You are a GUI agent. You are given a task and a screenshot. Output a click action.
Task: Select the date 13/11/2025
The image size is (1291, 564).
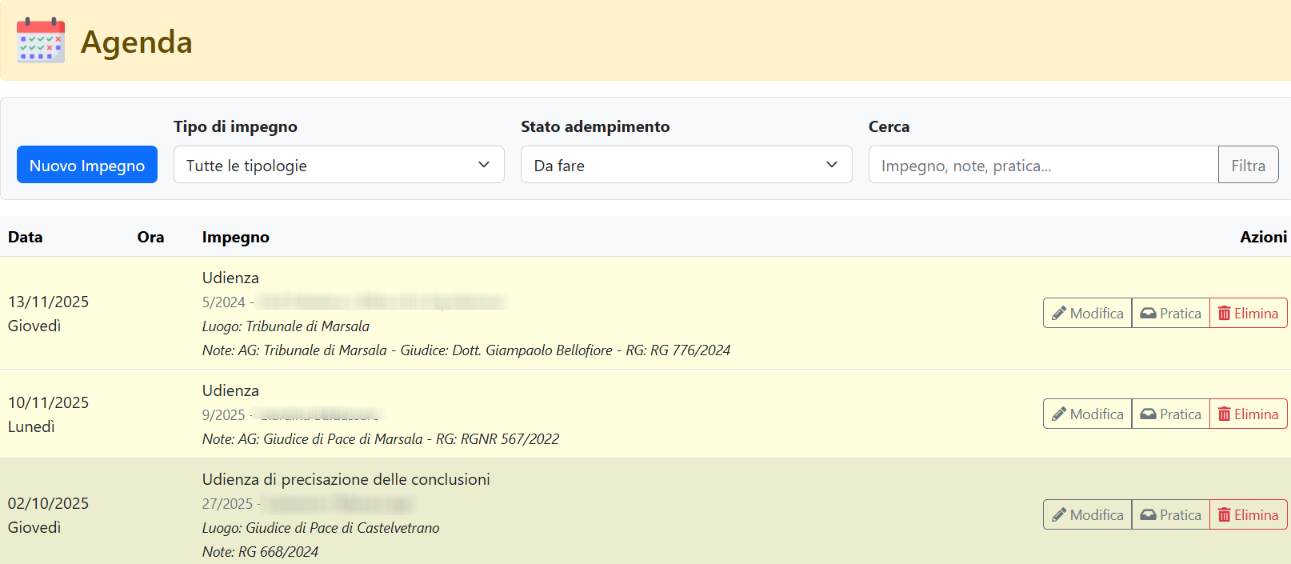tap(48, 302)
